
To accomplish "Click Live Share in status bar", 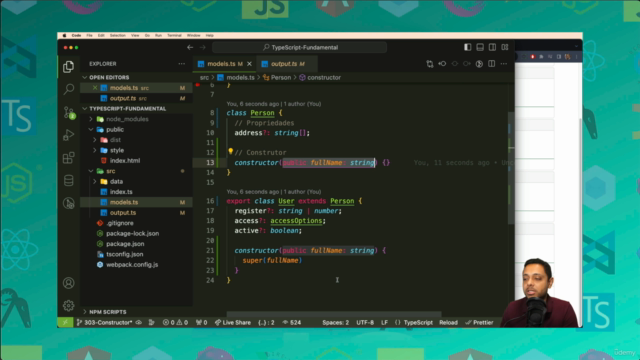I will point(233,322).
